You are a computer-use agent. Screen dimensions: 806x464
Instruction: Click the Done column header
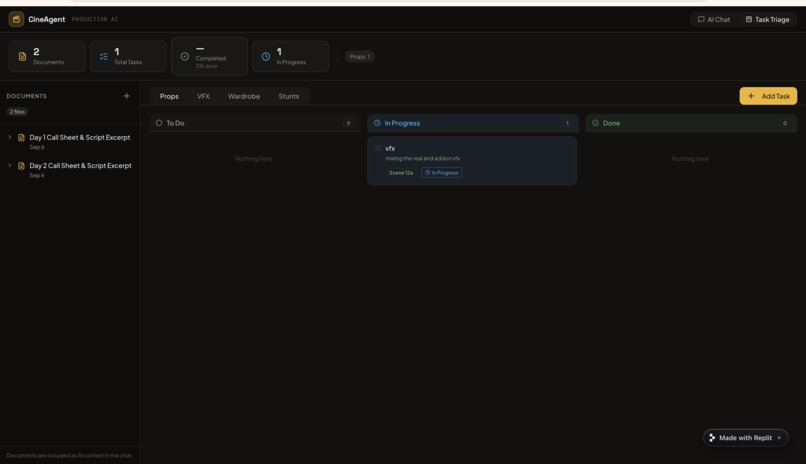pyautogui.click(x=691, y=123)
